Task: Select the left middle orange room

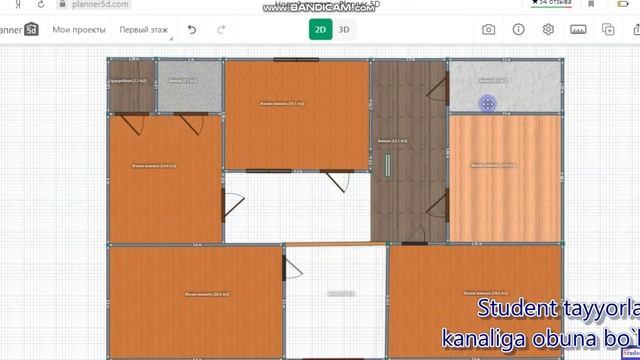Action: (165, 180)
